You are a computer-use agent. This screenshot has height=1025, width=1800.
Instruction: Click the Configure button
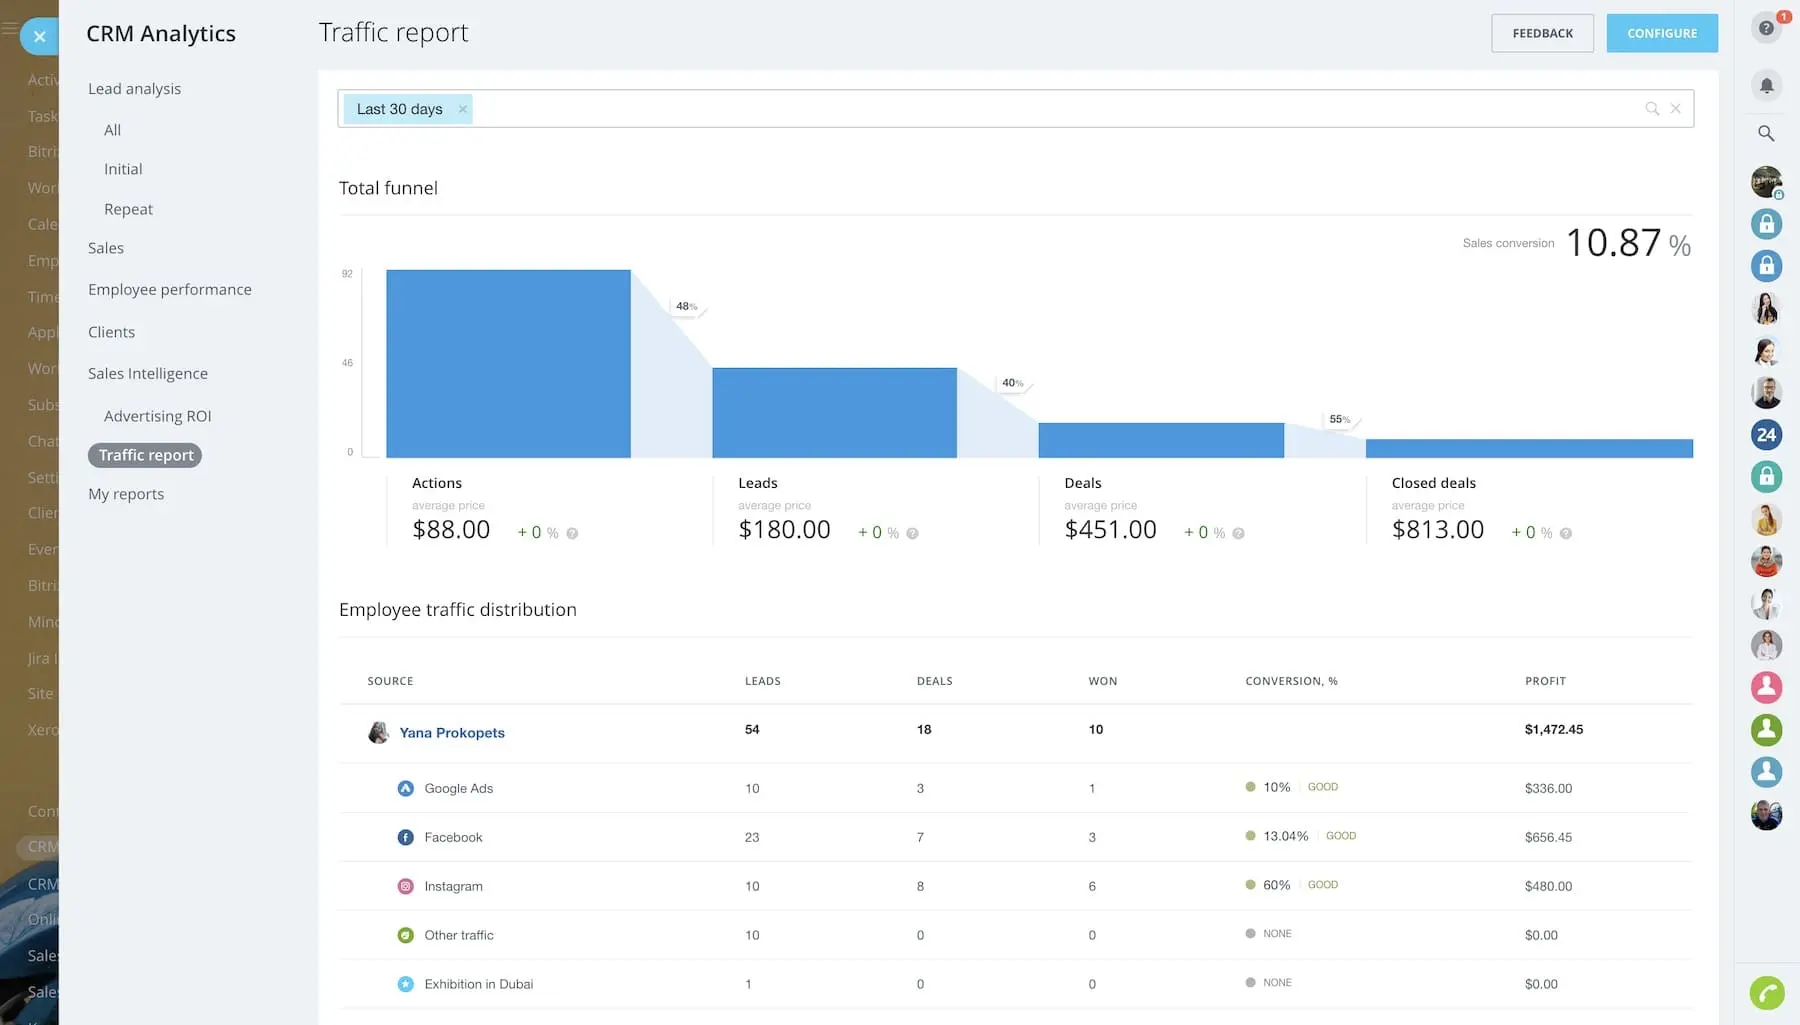[x=1661, y=33]
